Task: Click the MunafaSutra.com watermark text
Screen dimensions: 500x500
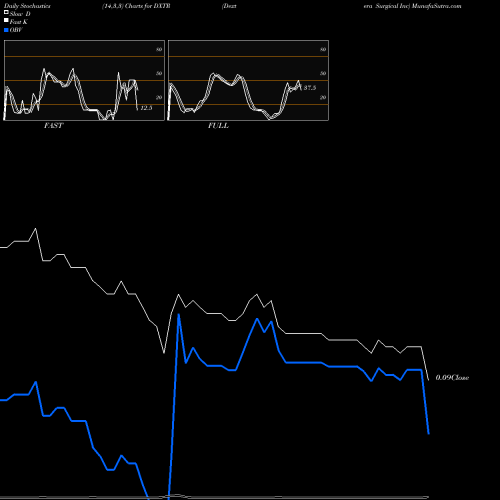Action: coord(436,6)
